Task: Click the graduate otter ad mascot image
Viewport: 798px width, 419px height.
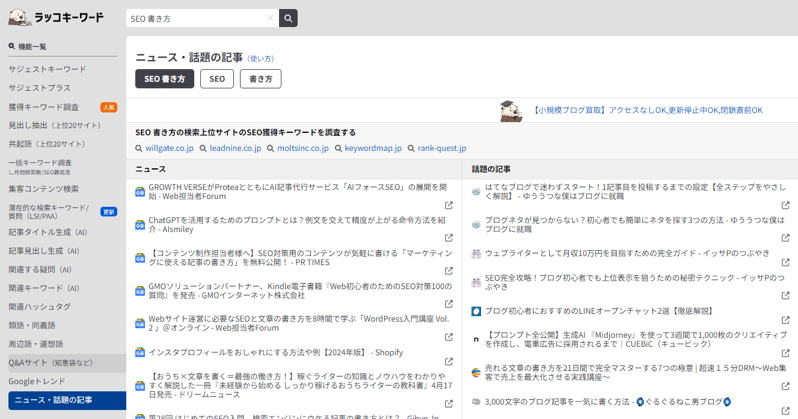Action: point(511,110)
